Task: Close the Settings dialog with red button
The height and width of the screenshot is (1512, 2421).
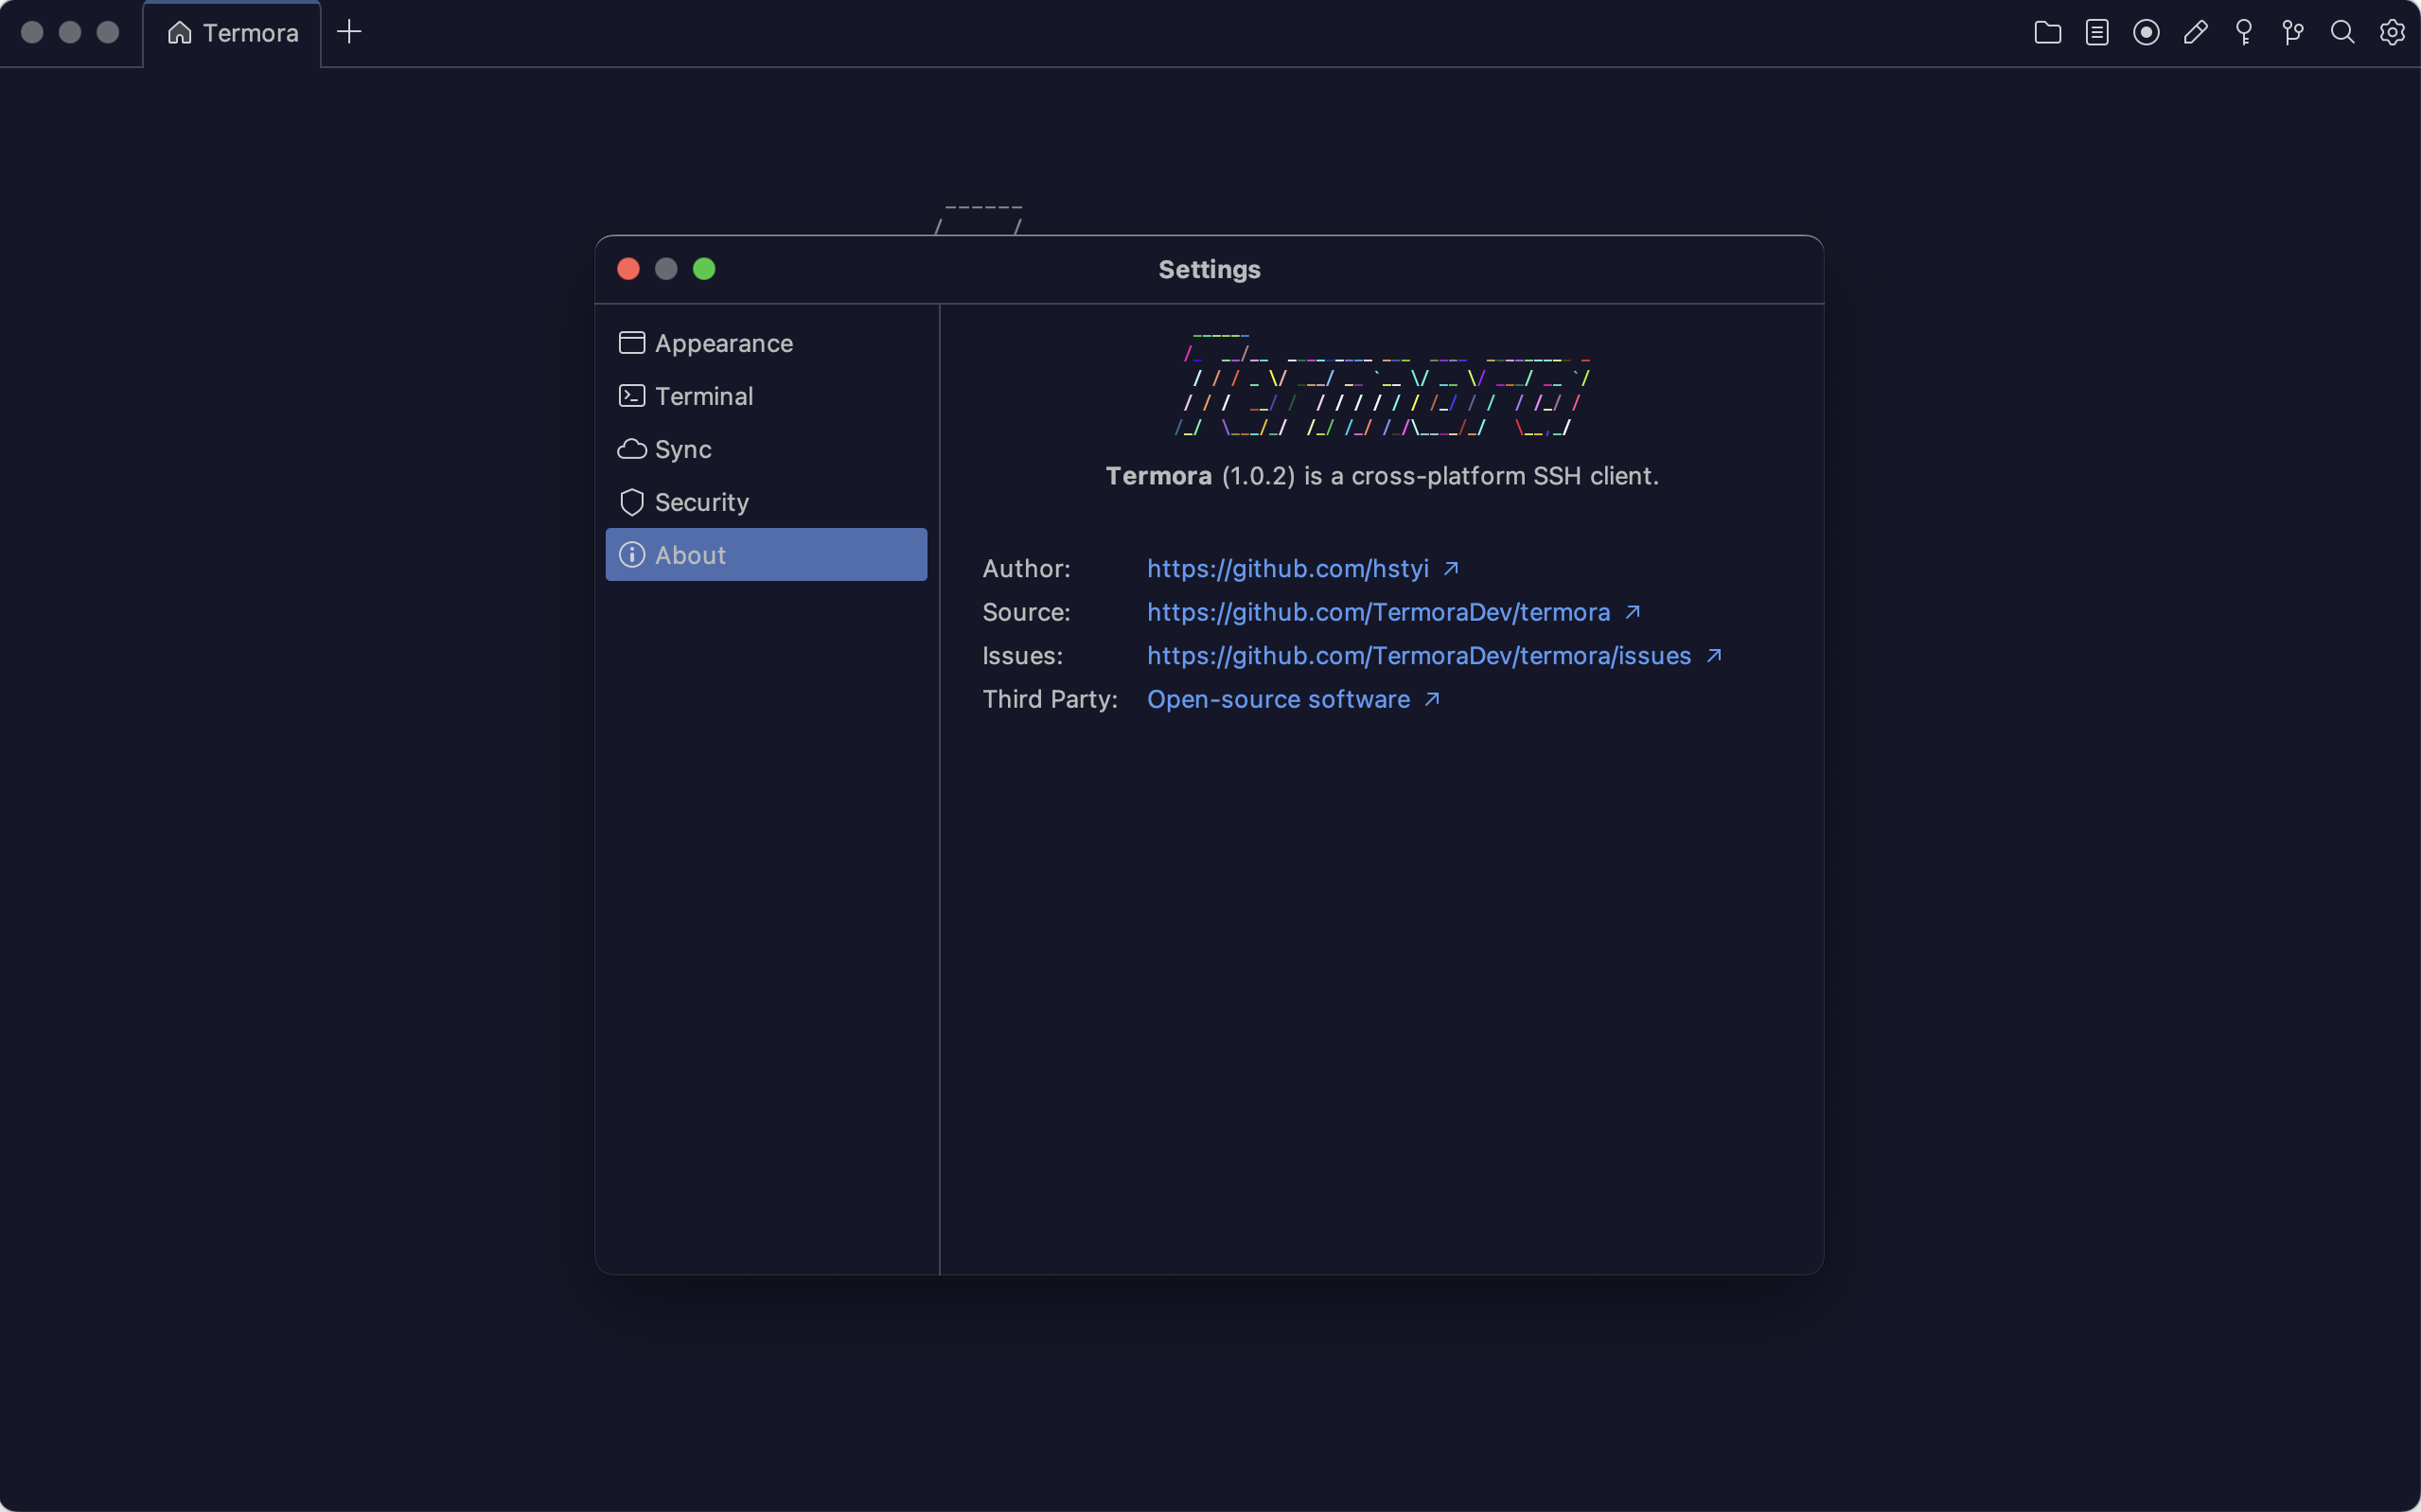Action: [628, 269]
